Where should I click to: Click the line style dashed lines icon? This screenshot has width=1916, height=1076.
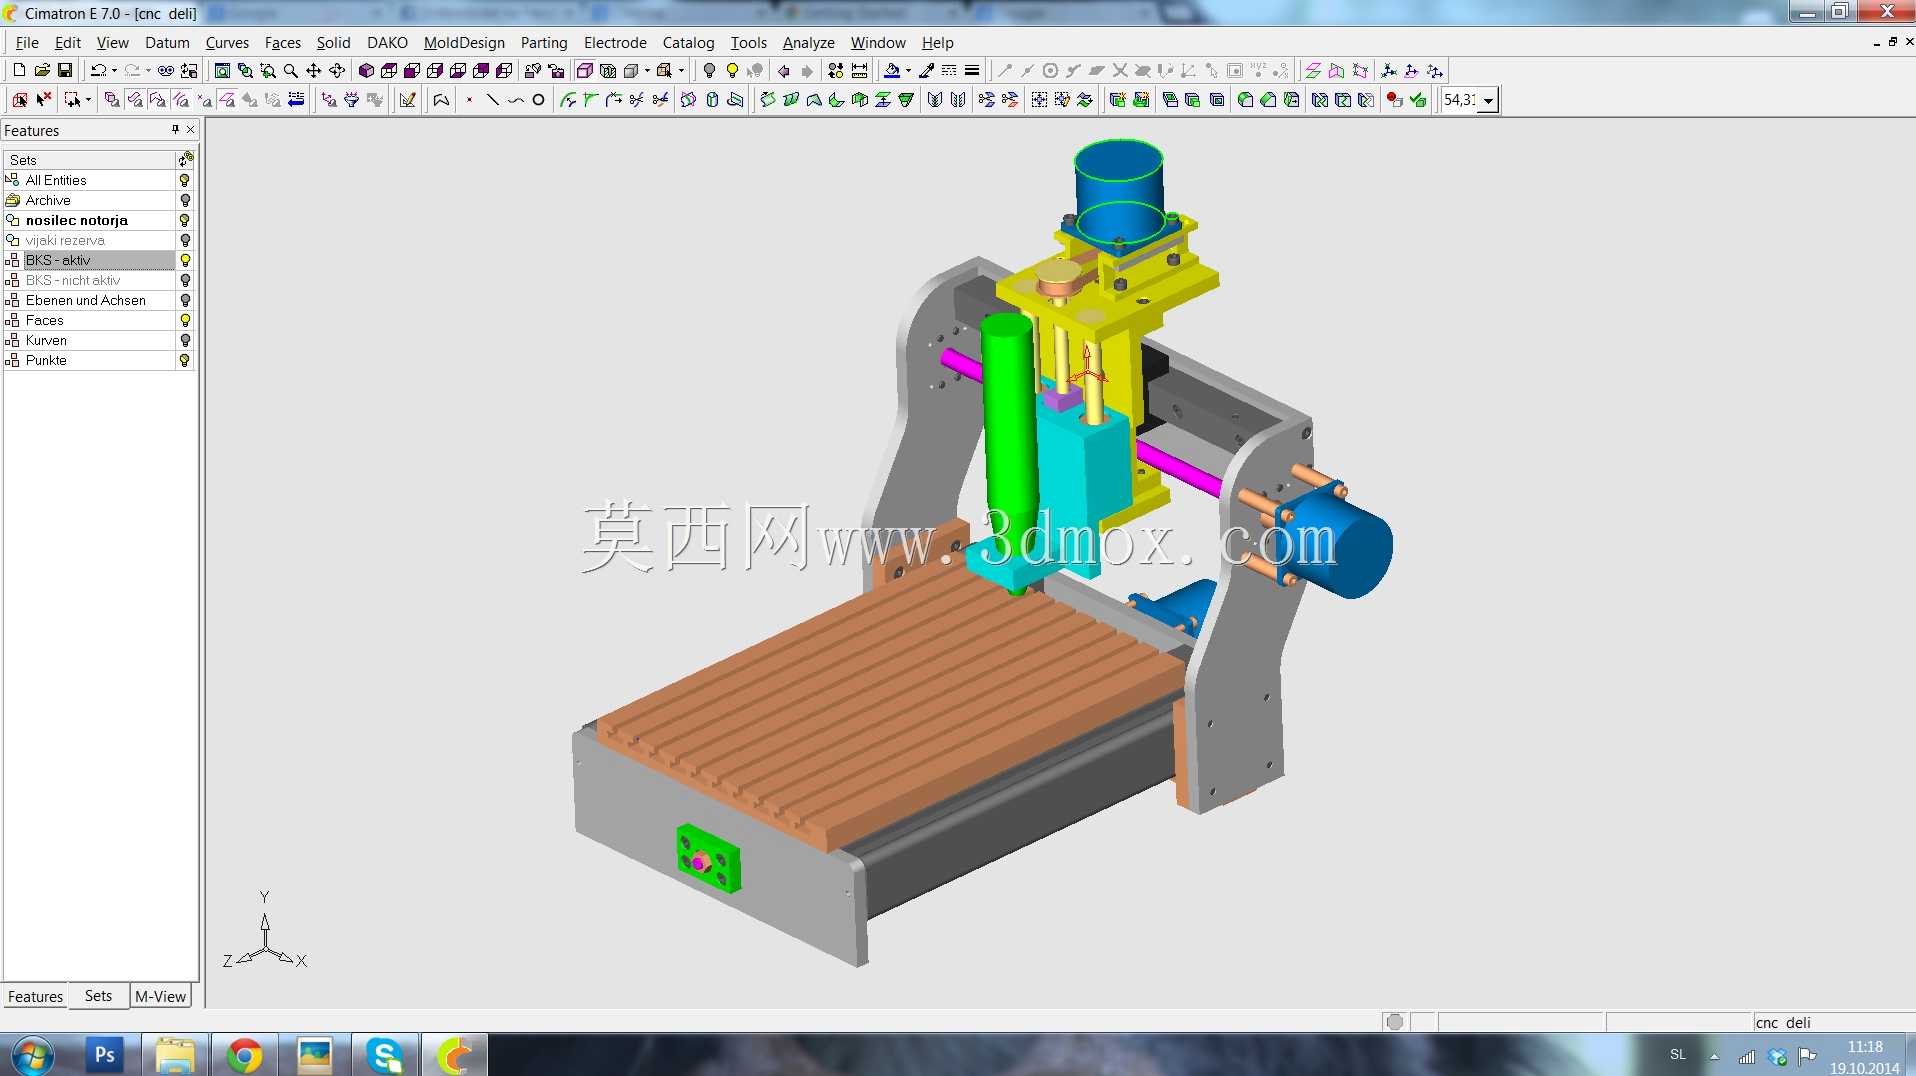(949, 70)
